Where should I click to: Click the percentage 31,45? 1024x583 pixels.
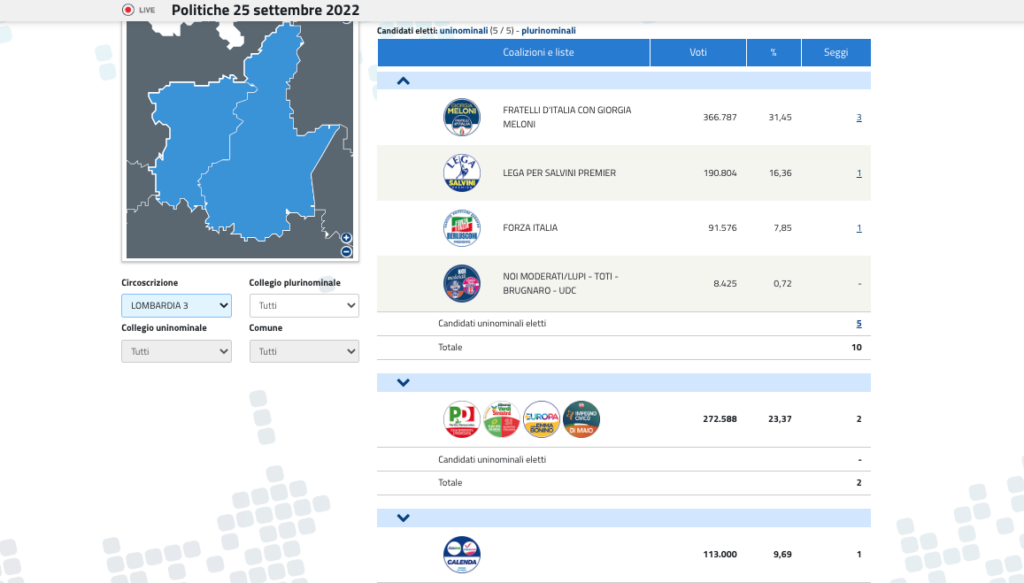[780, 118]
